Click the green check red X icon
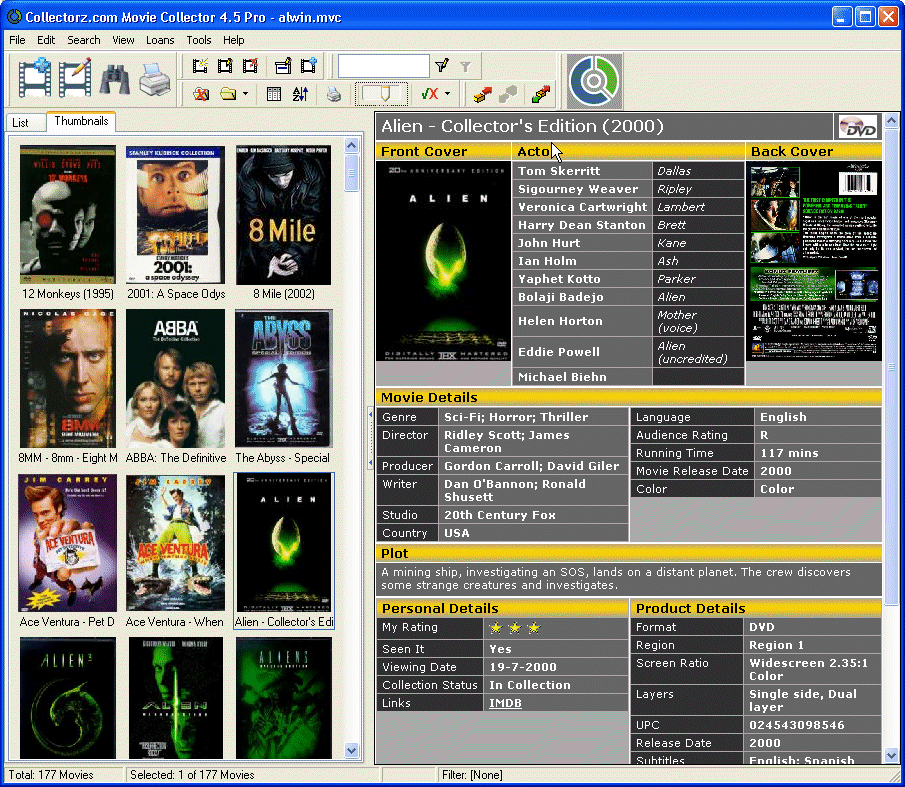This screenshot has width=905, height=787. click(430, 93)
